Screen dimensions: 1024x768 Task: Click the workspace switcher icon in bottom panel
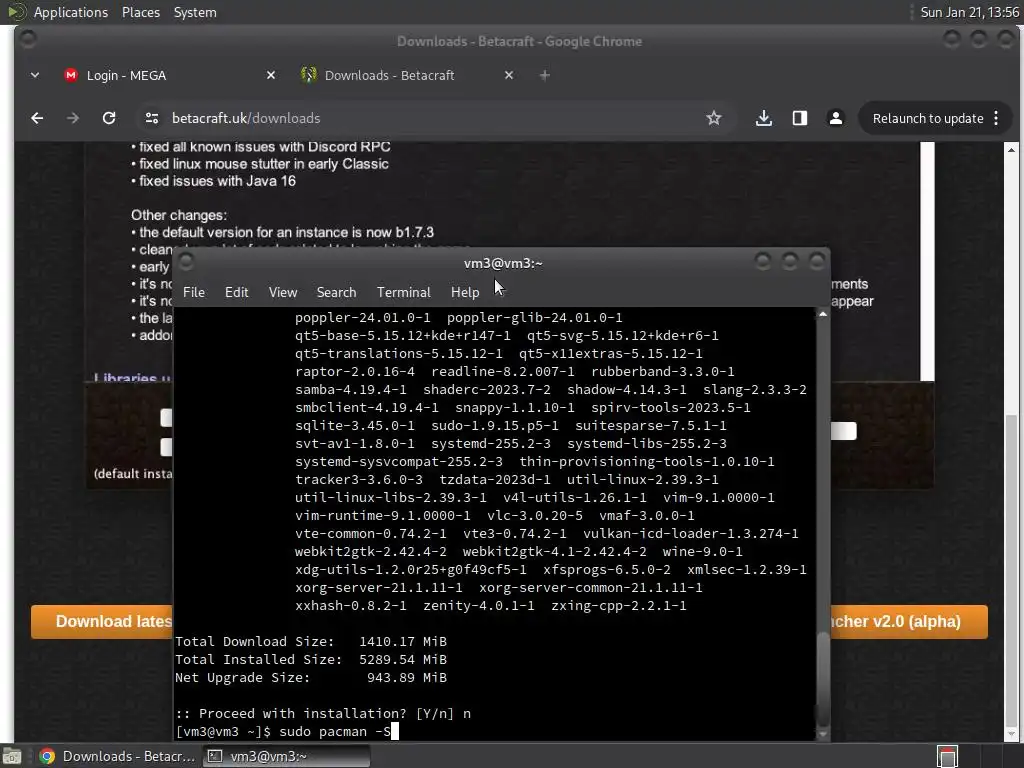[x=947, y=756]
